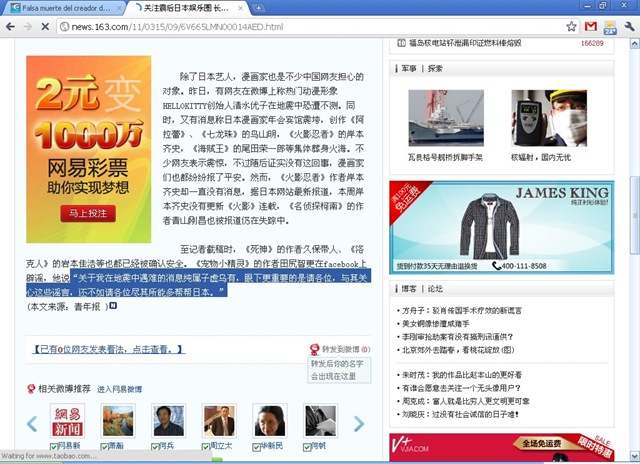Image resolution: width=640 pixels, height=464 pixels.
Task: Open a new tab with plus button
Action: pyautogui.click(x=258, y=8)
